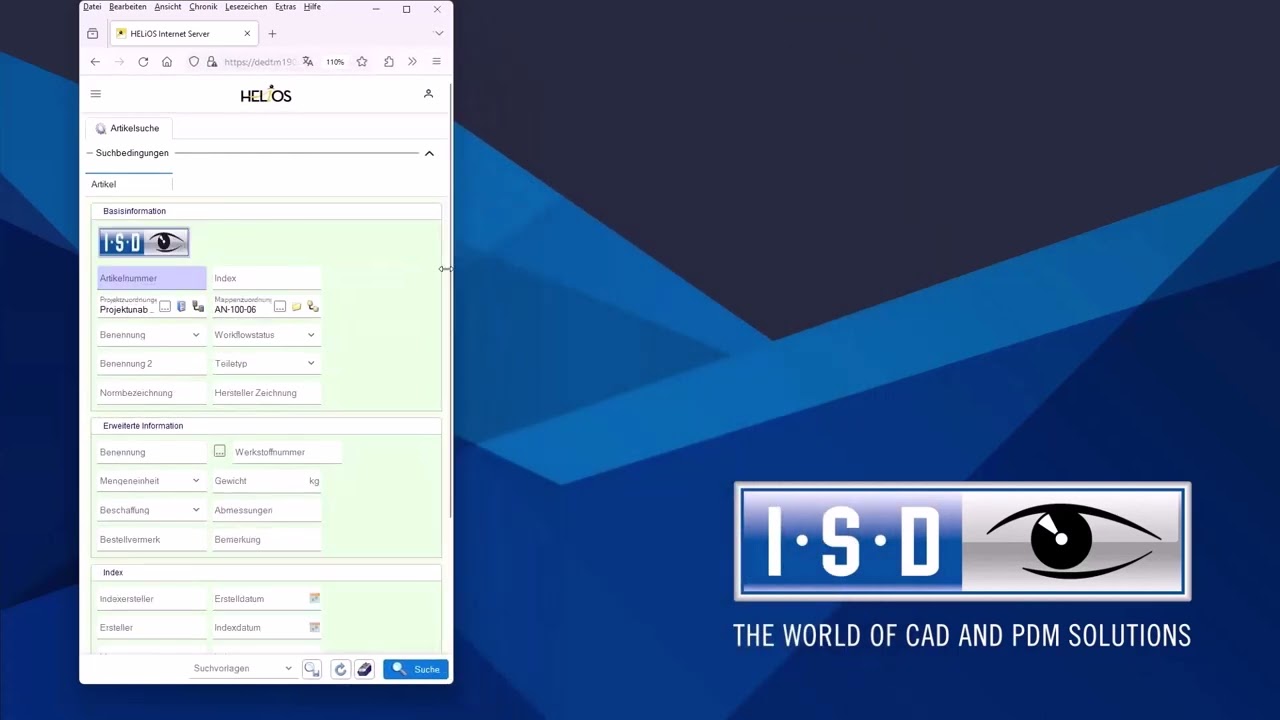Open the Ansicht menu

point(168,7)
